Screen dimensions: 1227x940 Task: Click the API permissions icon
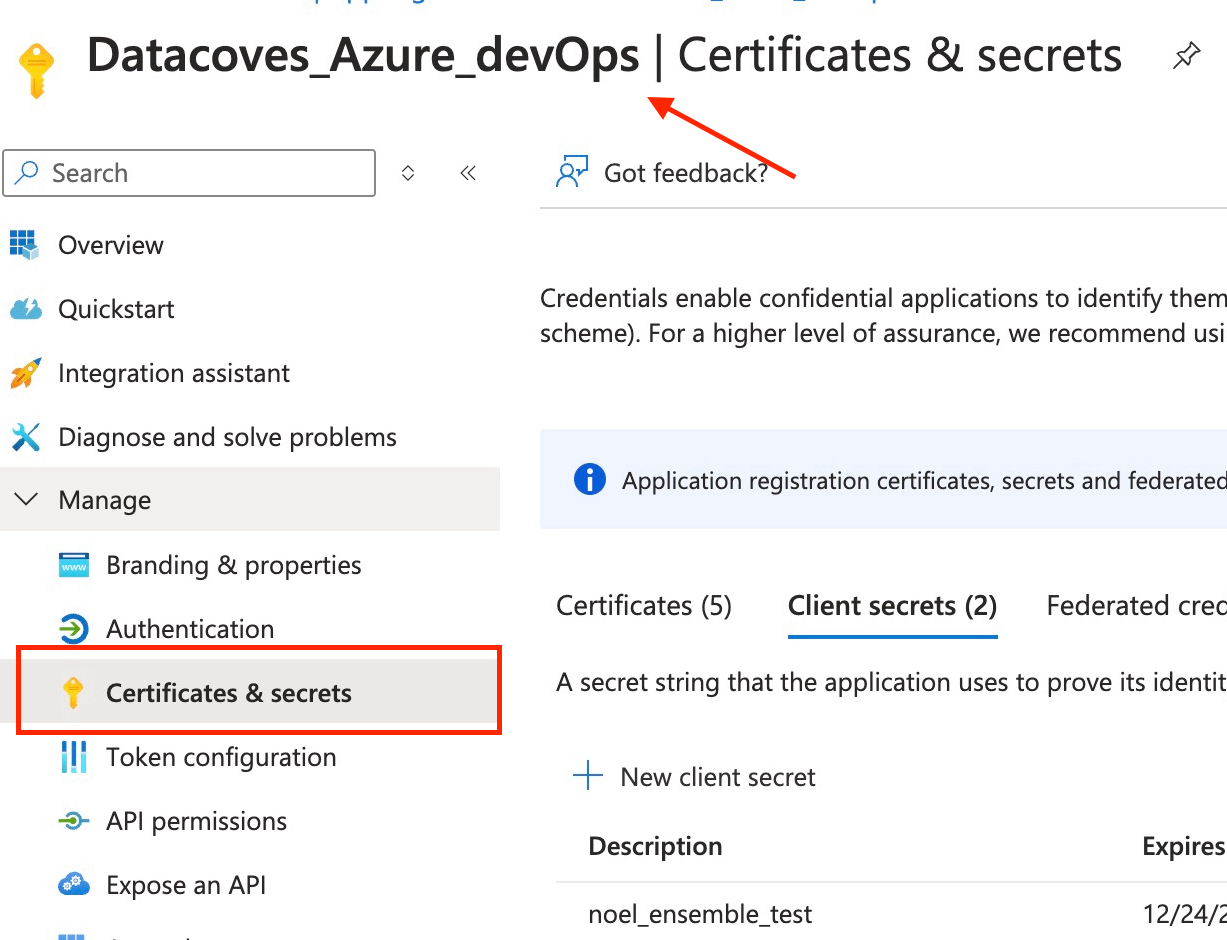74,821
